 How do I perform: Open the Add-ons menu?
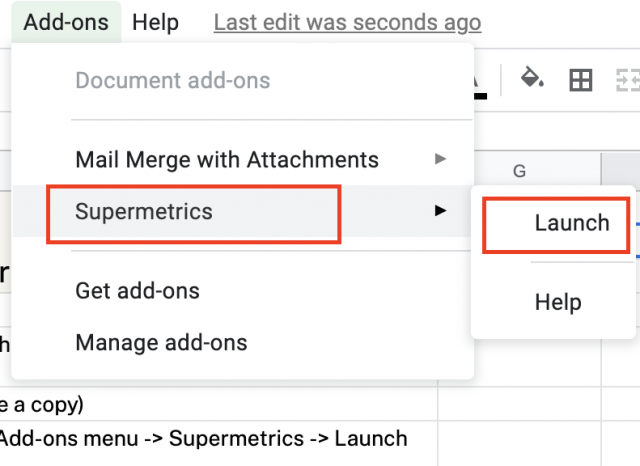coord(66,22)
